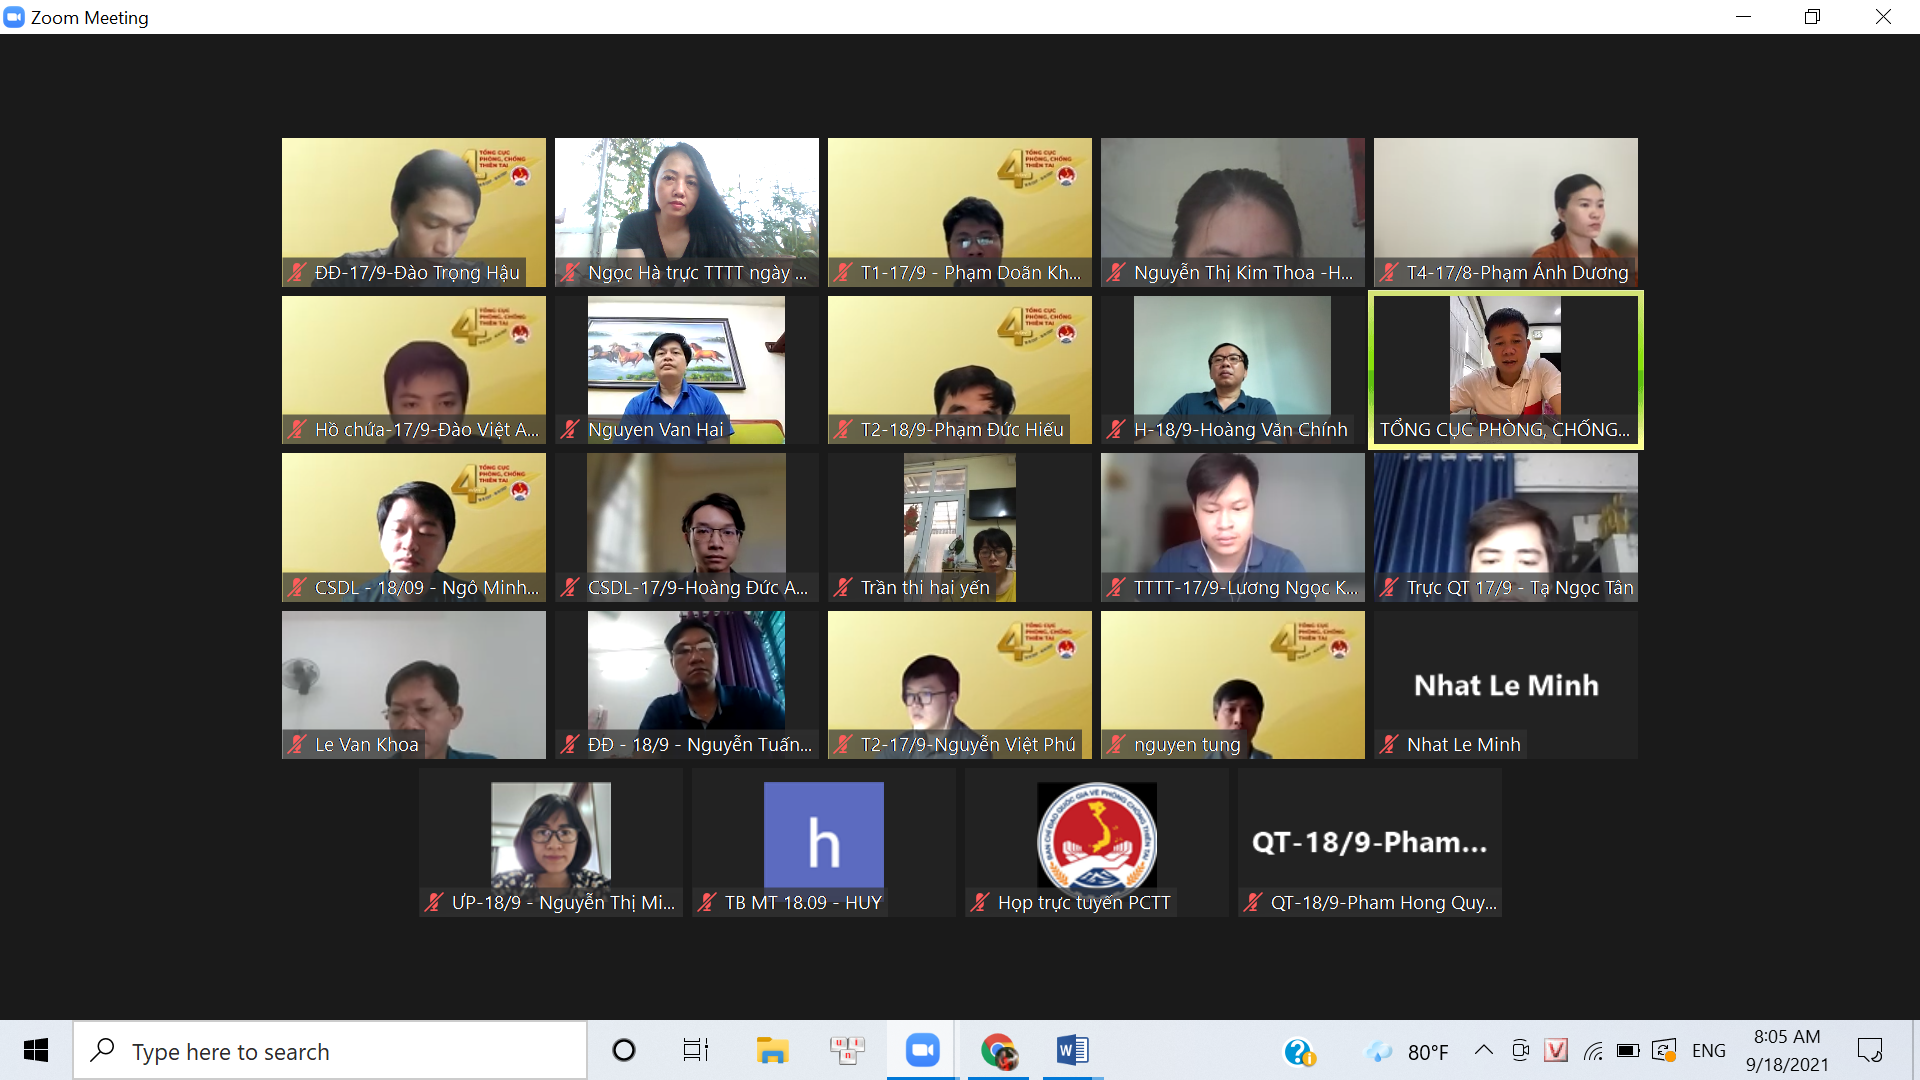Screen dimensions: 1920x1080
Task: Select the T2-17/9-Nguyễn Việt Phú tile
Action: (960, 685)
